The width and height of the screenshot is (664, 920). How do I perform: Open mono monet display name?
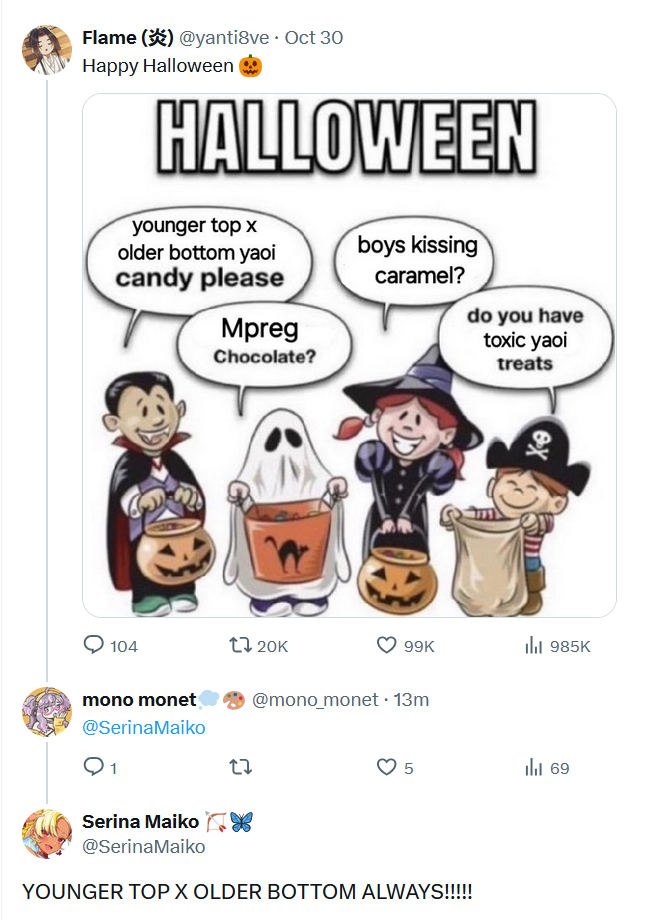pos(139,699)
